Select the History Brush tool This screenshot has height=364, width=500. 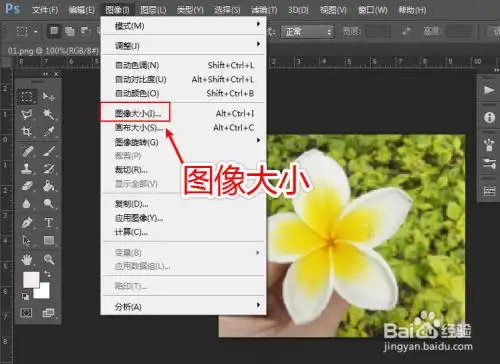(49, 168)
